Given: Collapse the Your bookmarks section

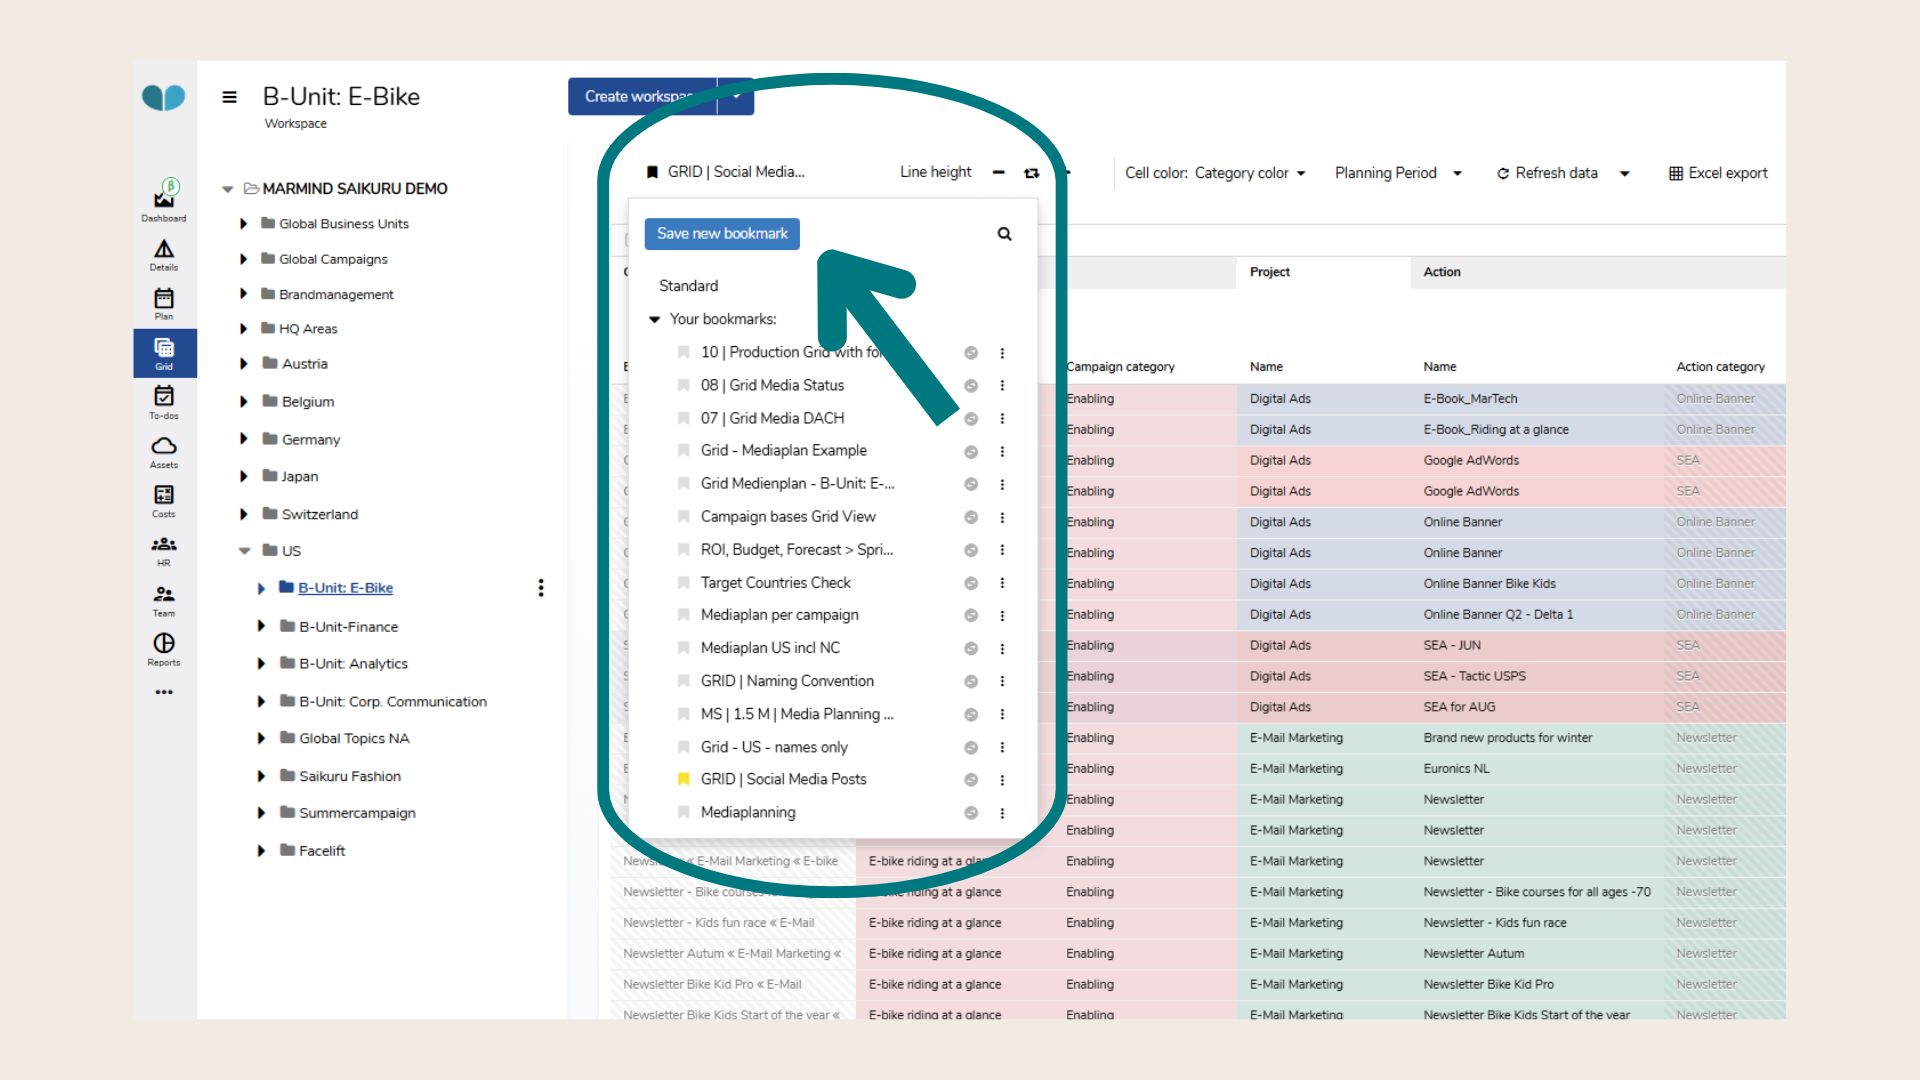Looking at the screenshot, I should pos(655,320).
